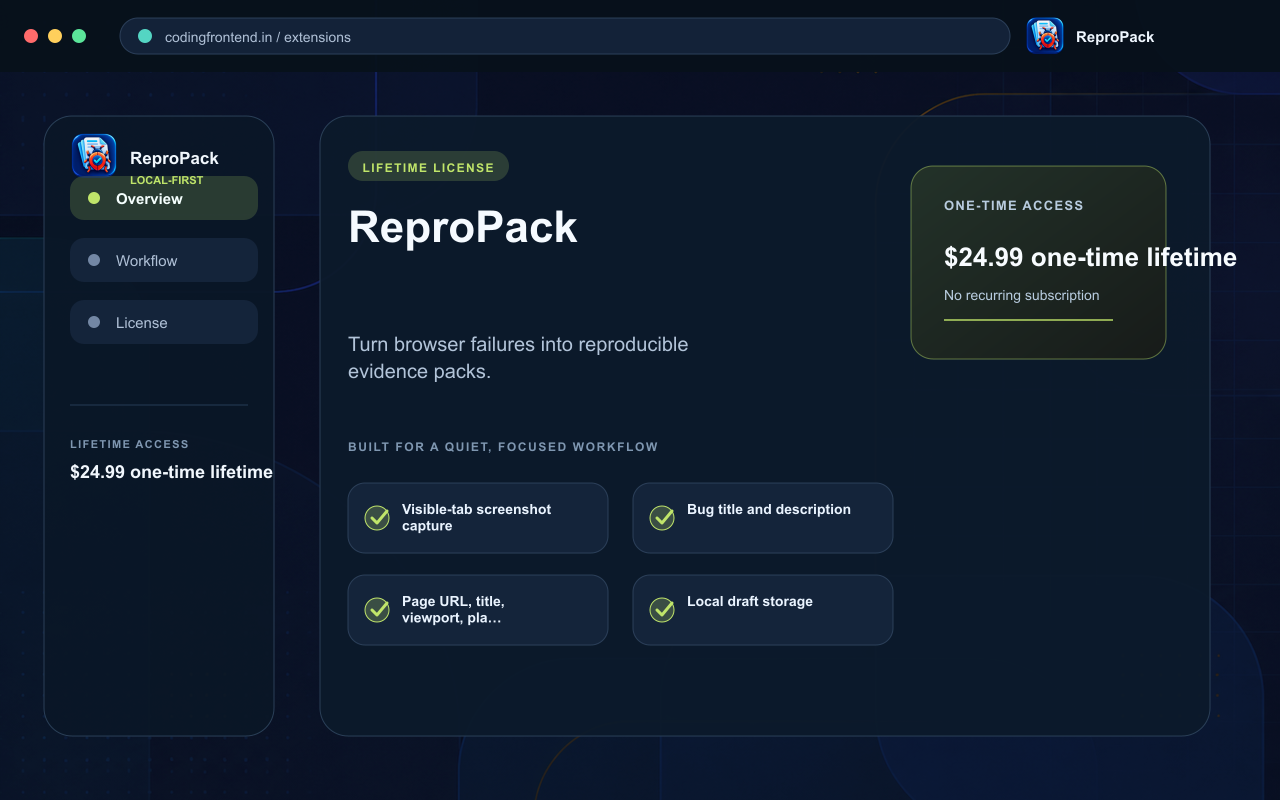Switch to the License sidebar tab

click(x=164, y=322)
